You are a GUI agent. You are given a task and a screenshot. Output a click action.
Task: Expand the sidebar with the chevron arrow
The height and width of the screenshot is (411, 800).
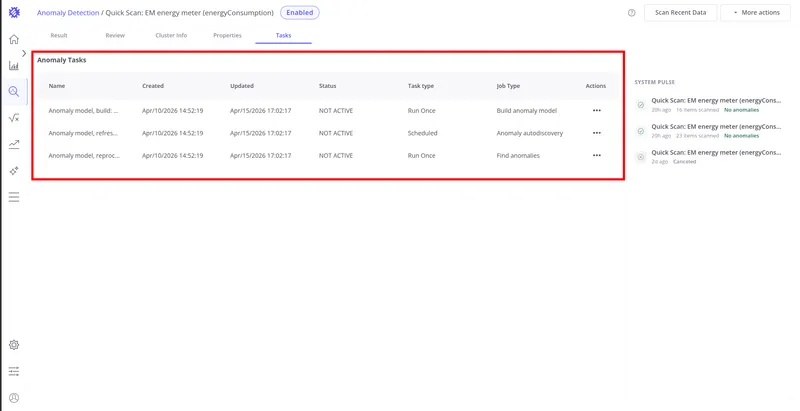coord(24,53)
